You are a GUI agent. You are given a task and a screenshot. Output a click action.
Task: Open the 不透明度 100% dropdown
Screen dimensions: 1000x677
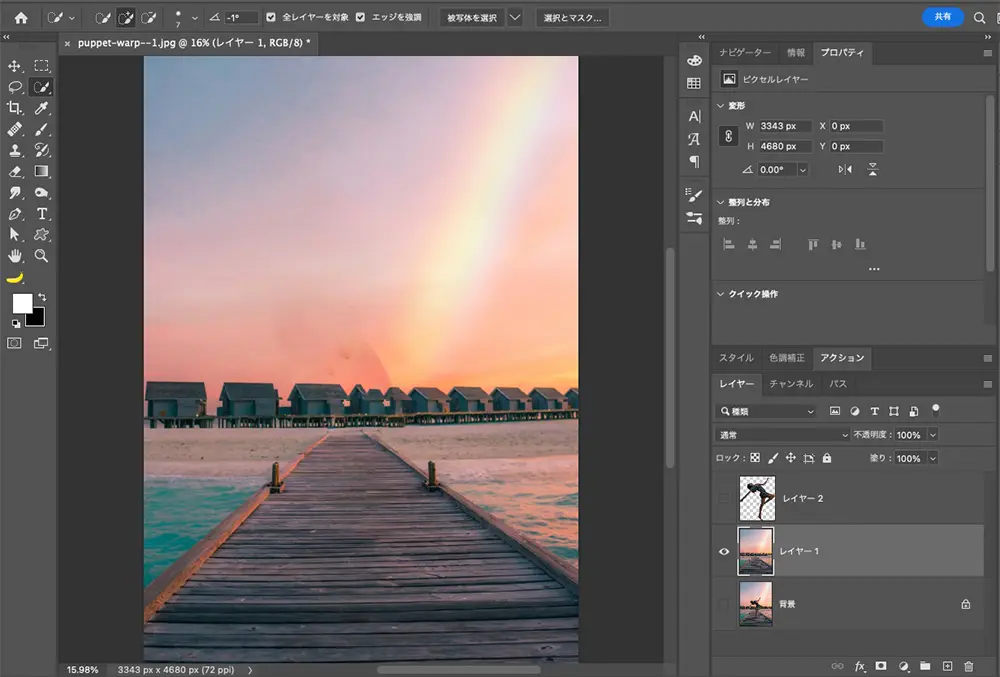933,435
